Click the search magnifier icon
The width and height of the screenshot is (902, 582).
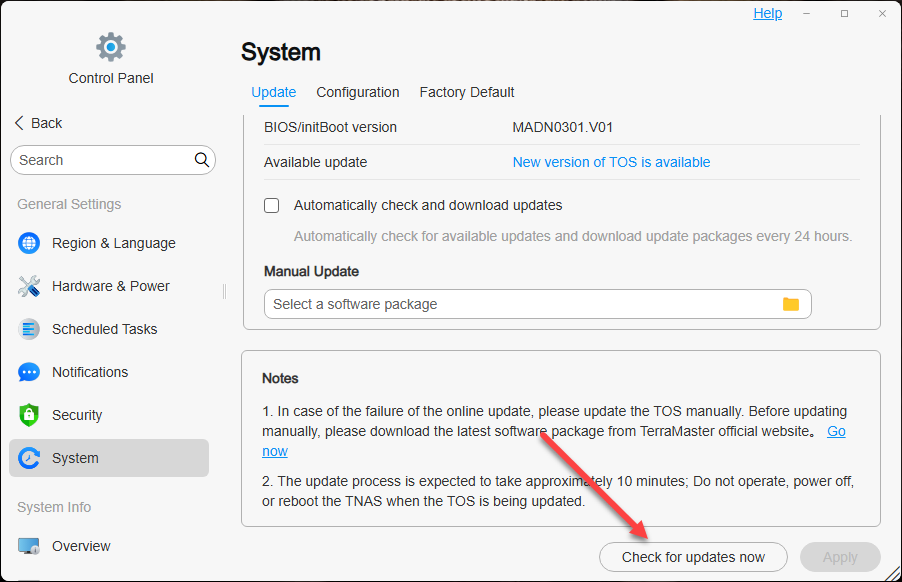point(202,160)
